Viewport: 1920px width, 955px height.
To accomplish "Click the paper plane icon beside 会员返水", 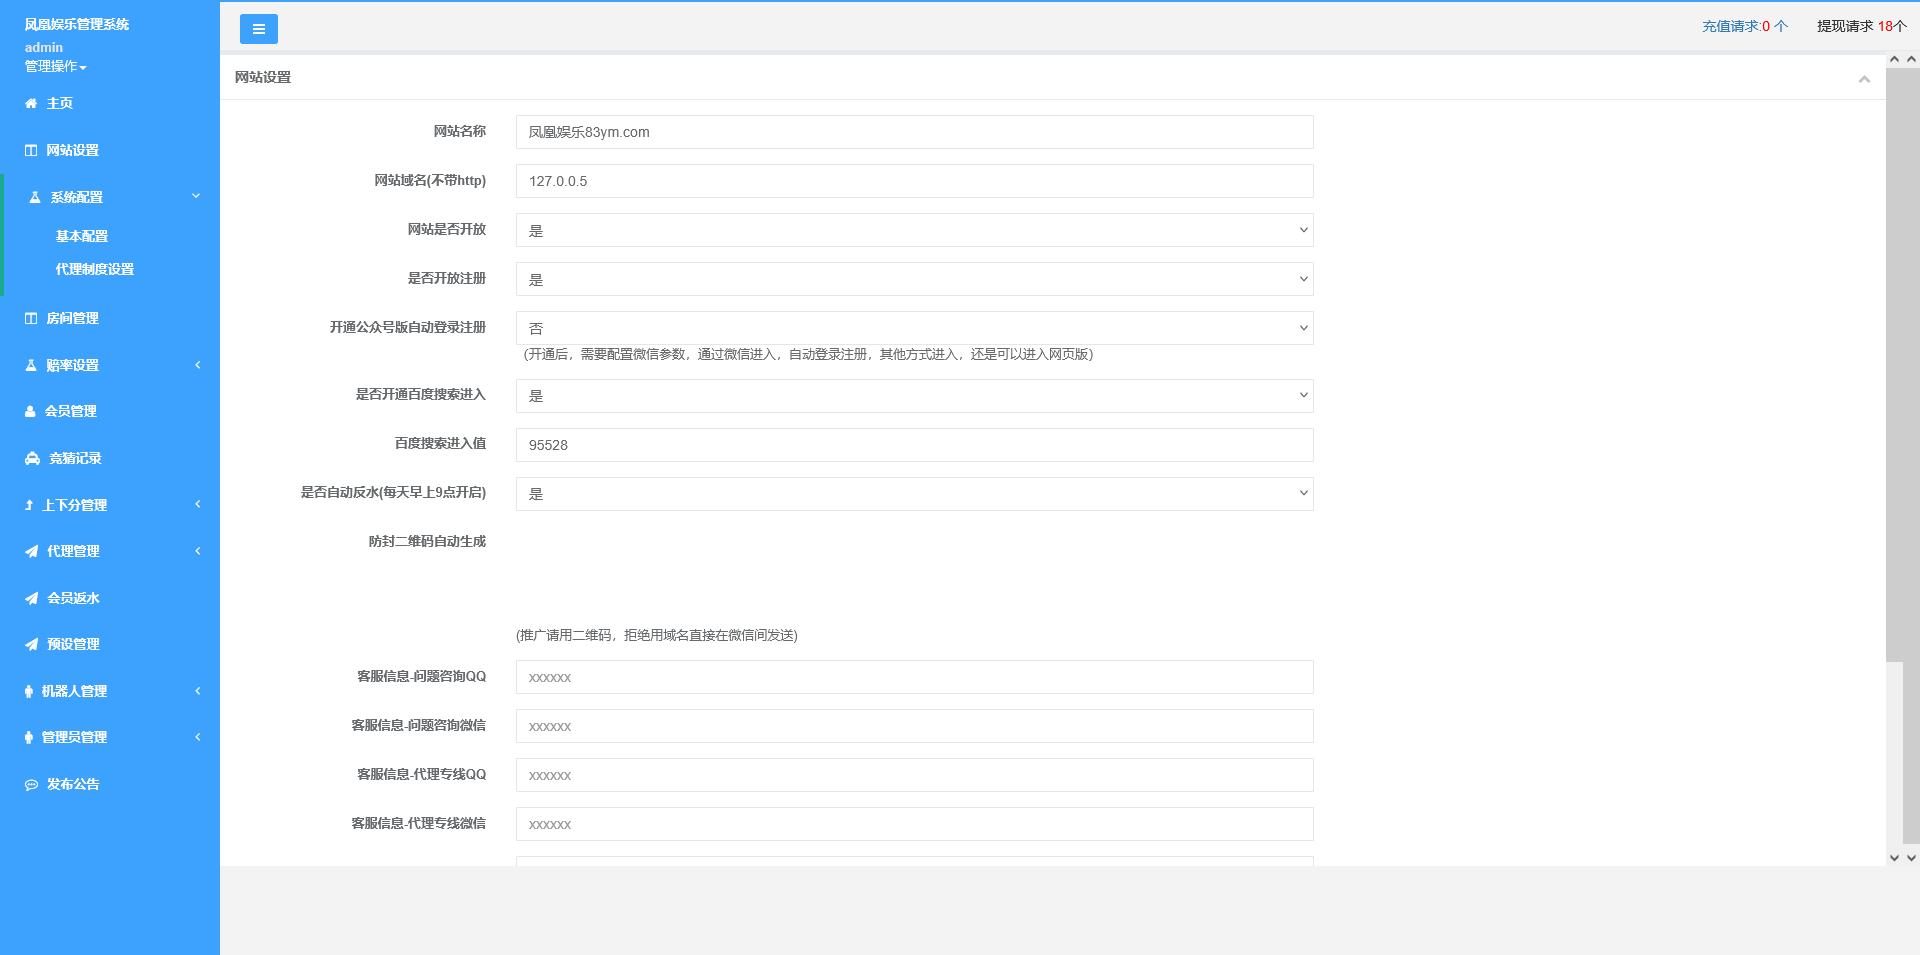I will pos(31,598).
